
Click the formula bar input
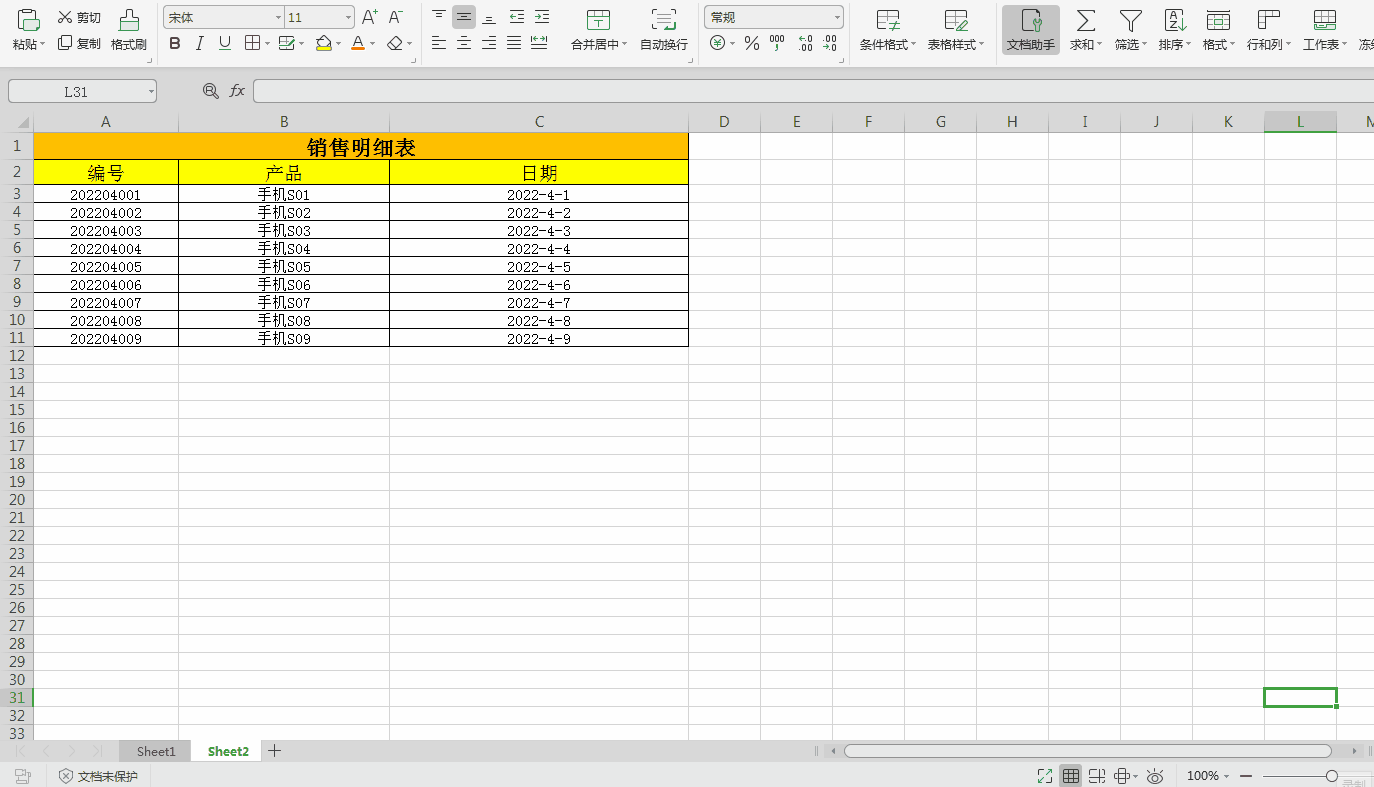pos(813,91)
